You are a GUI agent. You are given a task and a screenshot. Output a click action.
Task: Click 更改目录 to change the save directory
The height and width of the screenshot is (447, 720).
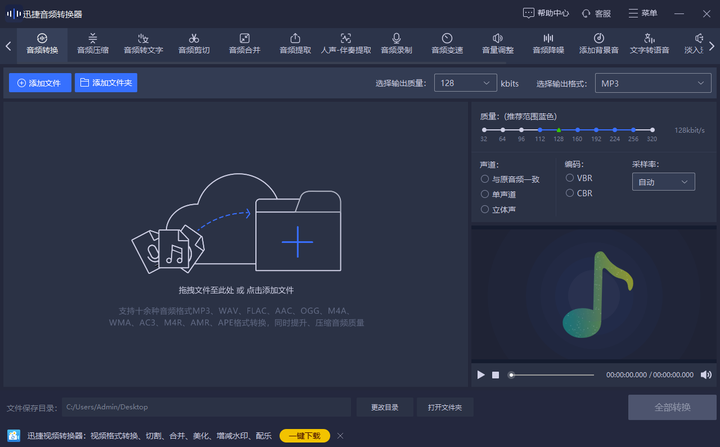(x=385, y=407)
